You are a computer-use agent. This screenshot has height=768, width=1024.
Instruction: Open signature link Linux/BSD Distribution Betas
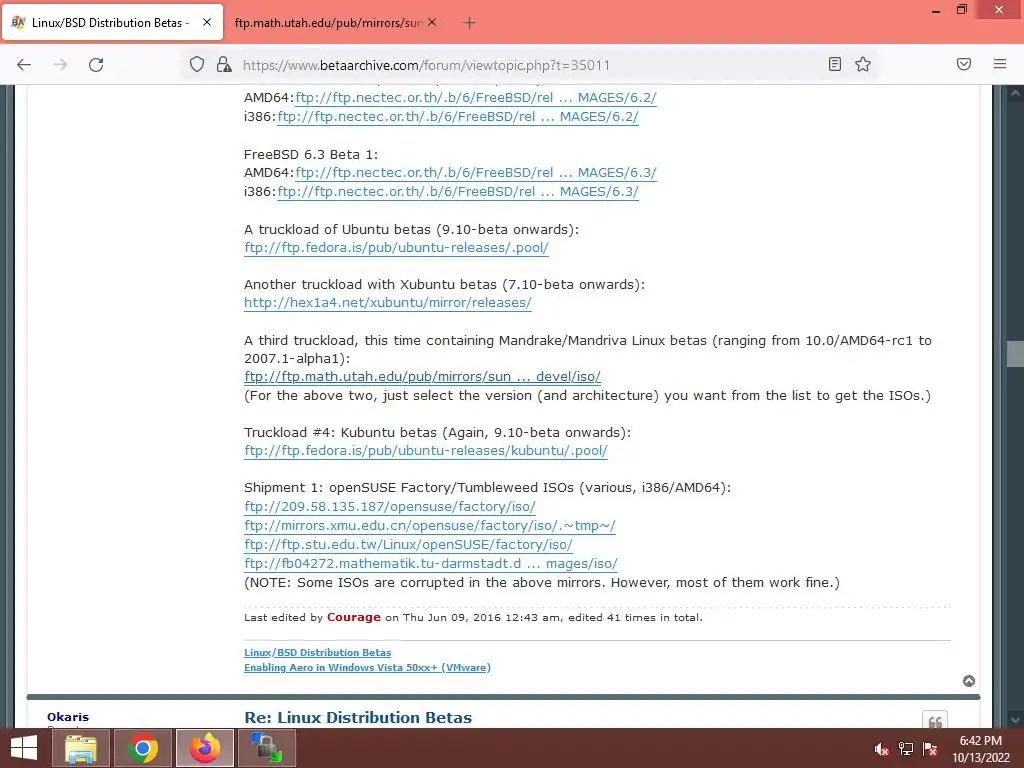tap(317, 652)
